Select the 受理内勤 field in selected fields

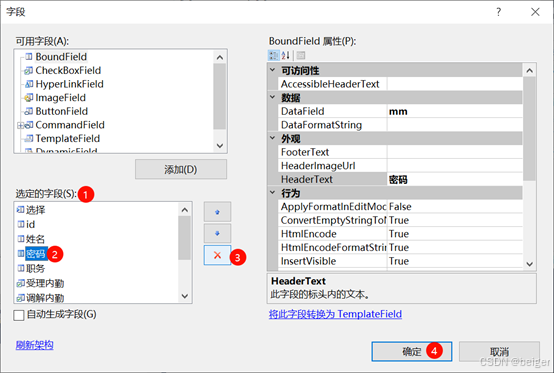pos(45,283)
